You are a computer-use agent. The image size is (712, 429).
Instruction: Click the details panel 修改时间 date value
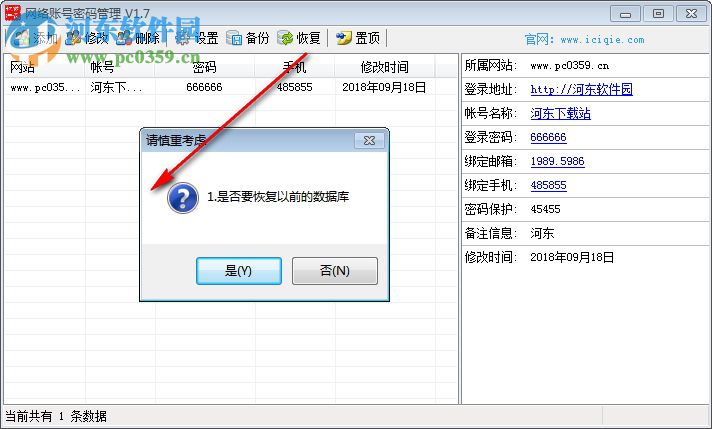click(x=572, y=257)
